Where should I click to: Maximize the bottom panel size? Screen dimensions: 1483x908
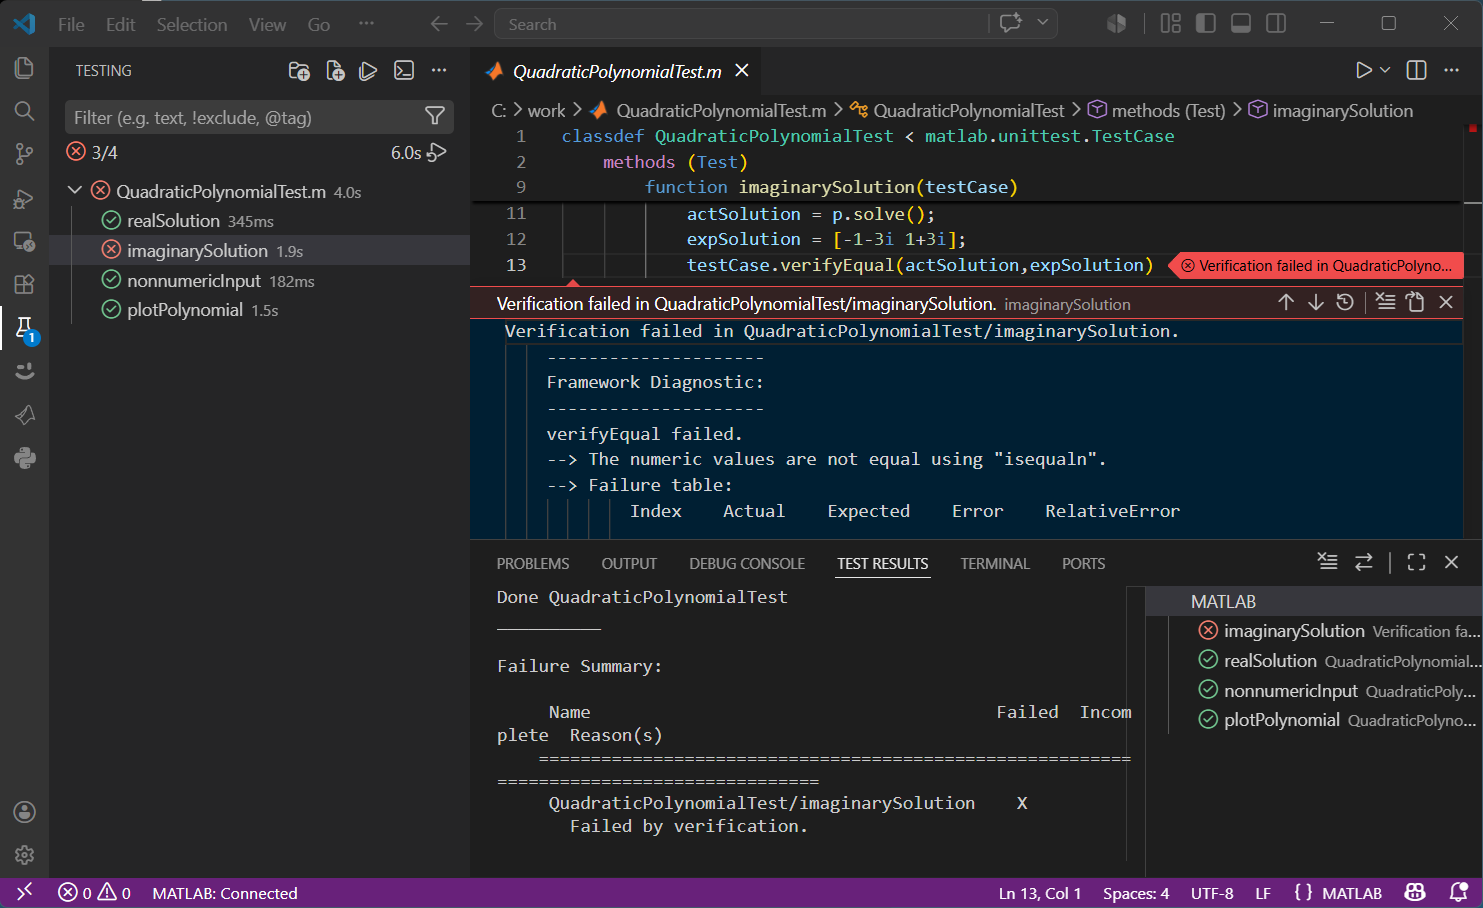[1416, 563]
